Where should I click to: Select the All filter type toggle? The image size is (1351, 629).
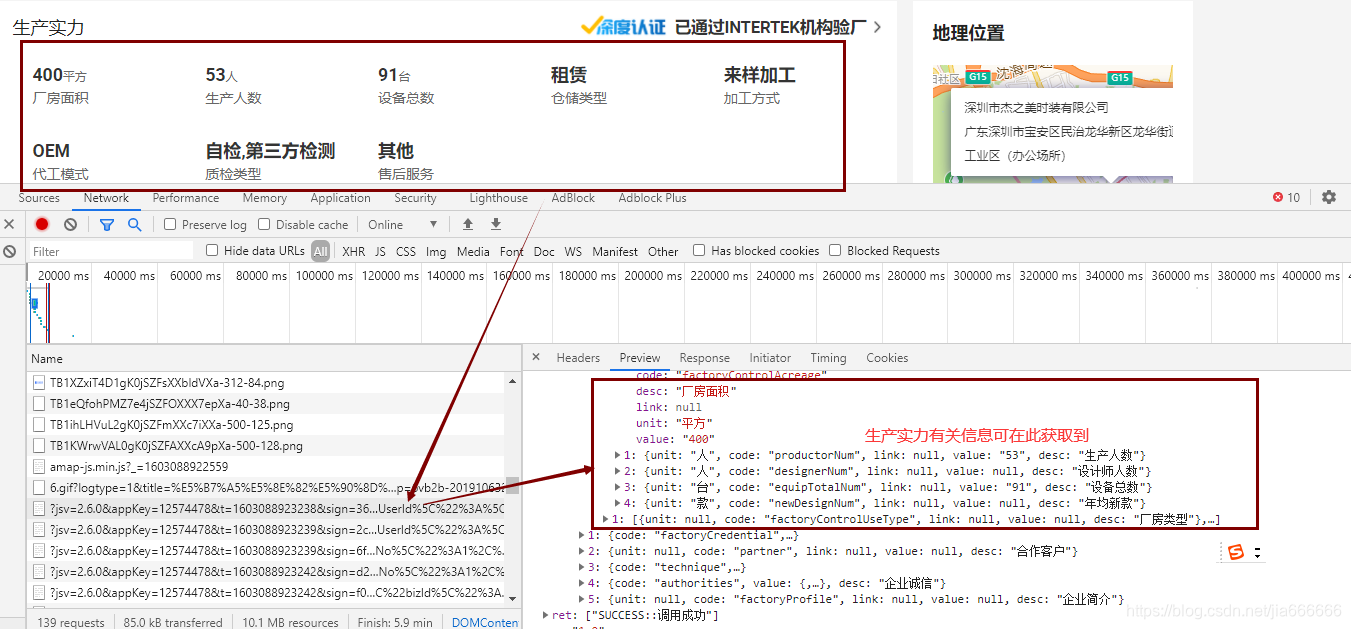(x=320, y=251)
